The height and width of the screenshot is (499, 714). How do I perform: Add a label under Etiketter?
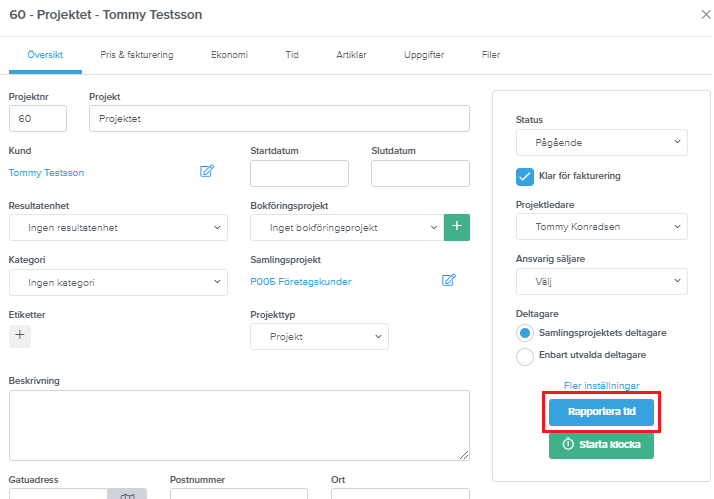pos(20,336)
